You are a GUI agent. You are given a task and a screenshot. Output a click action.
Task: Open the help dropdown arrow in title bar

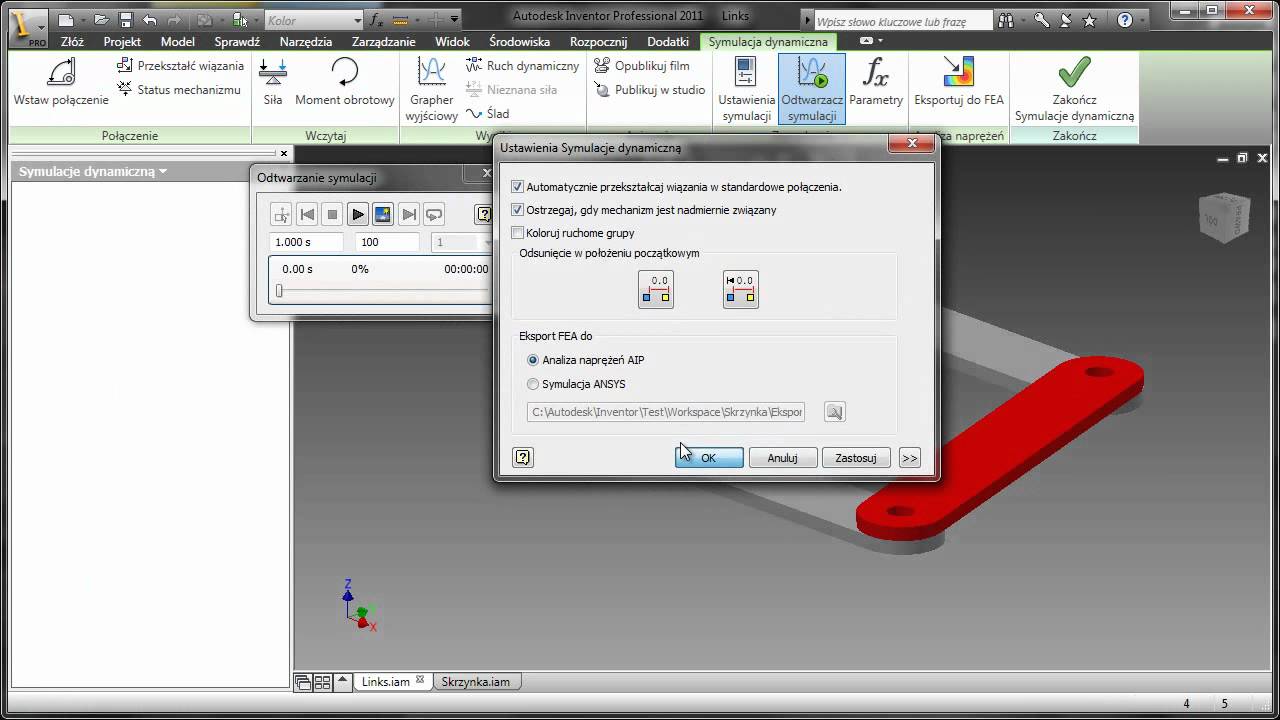[x=1142, y=20]
